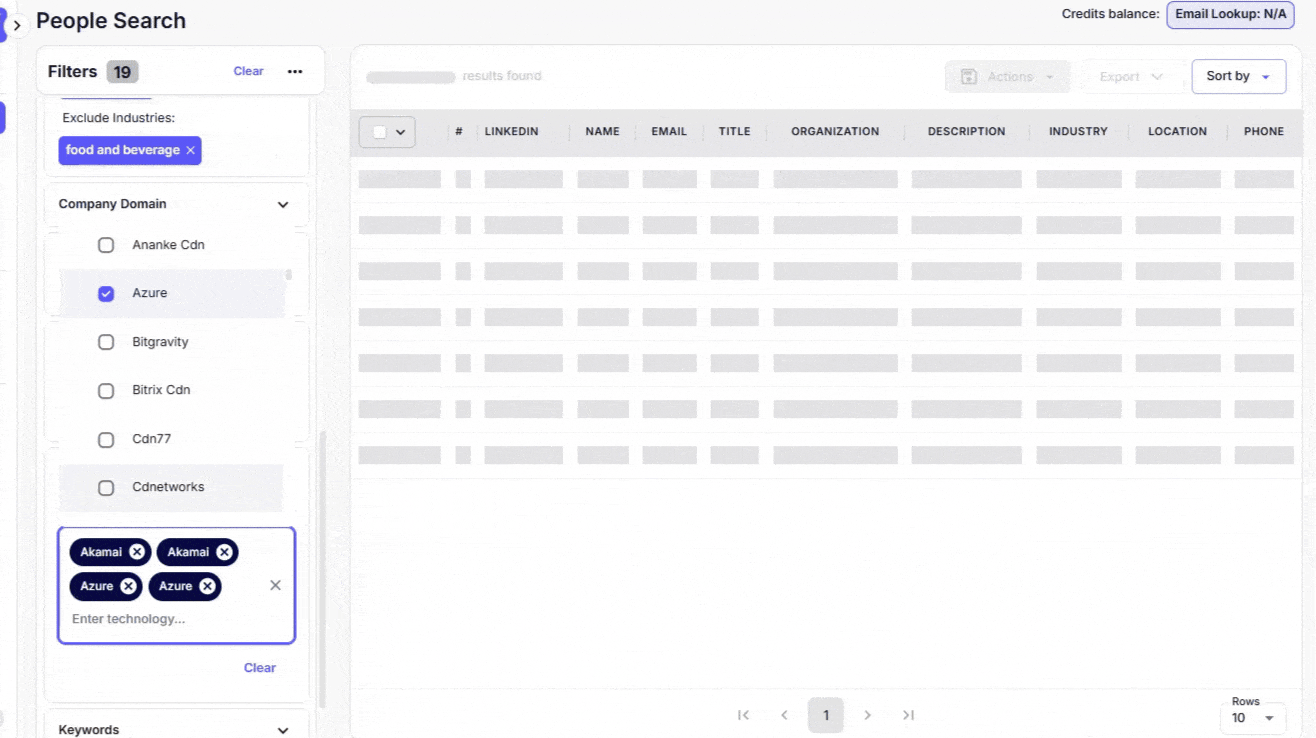Clear all tags in the technology box
This screenshot has width=1316, height=738.
point(275,585)
